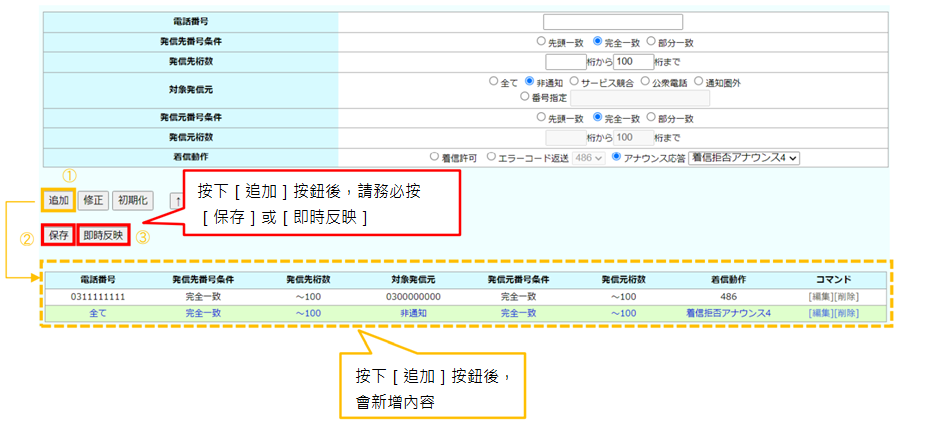Choose 全て under 対象発信元
This screenshot has width=928, height=428.
[x=493, y=82]
